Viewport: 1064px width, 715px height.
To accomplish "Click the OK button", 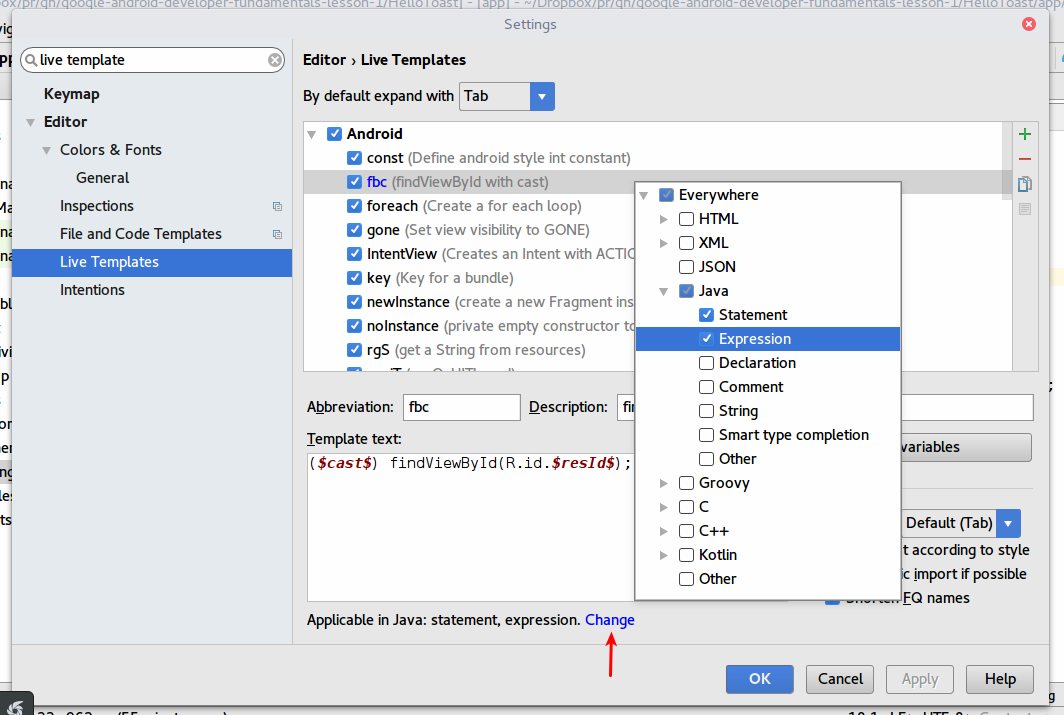I will (759, 679).
